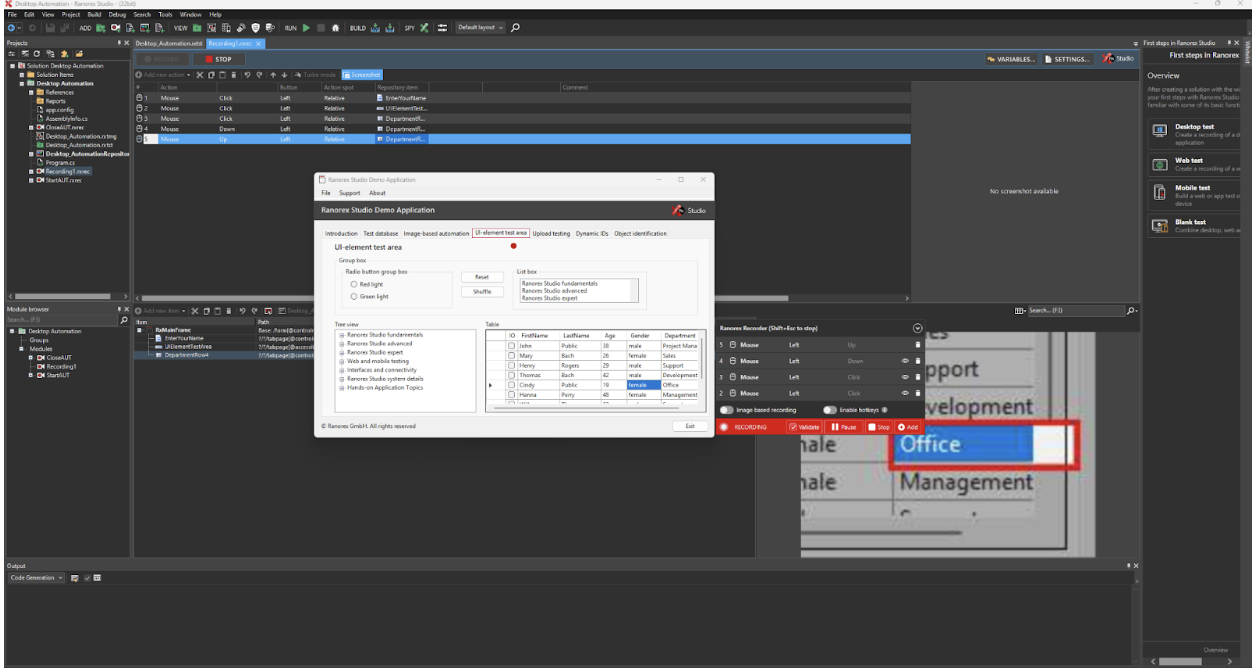Click the Mobile test icon in First steps

[x=1160, y=192]
